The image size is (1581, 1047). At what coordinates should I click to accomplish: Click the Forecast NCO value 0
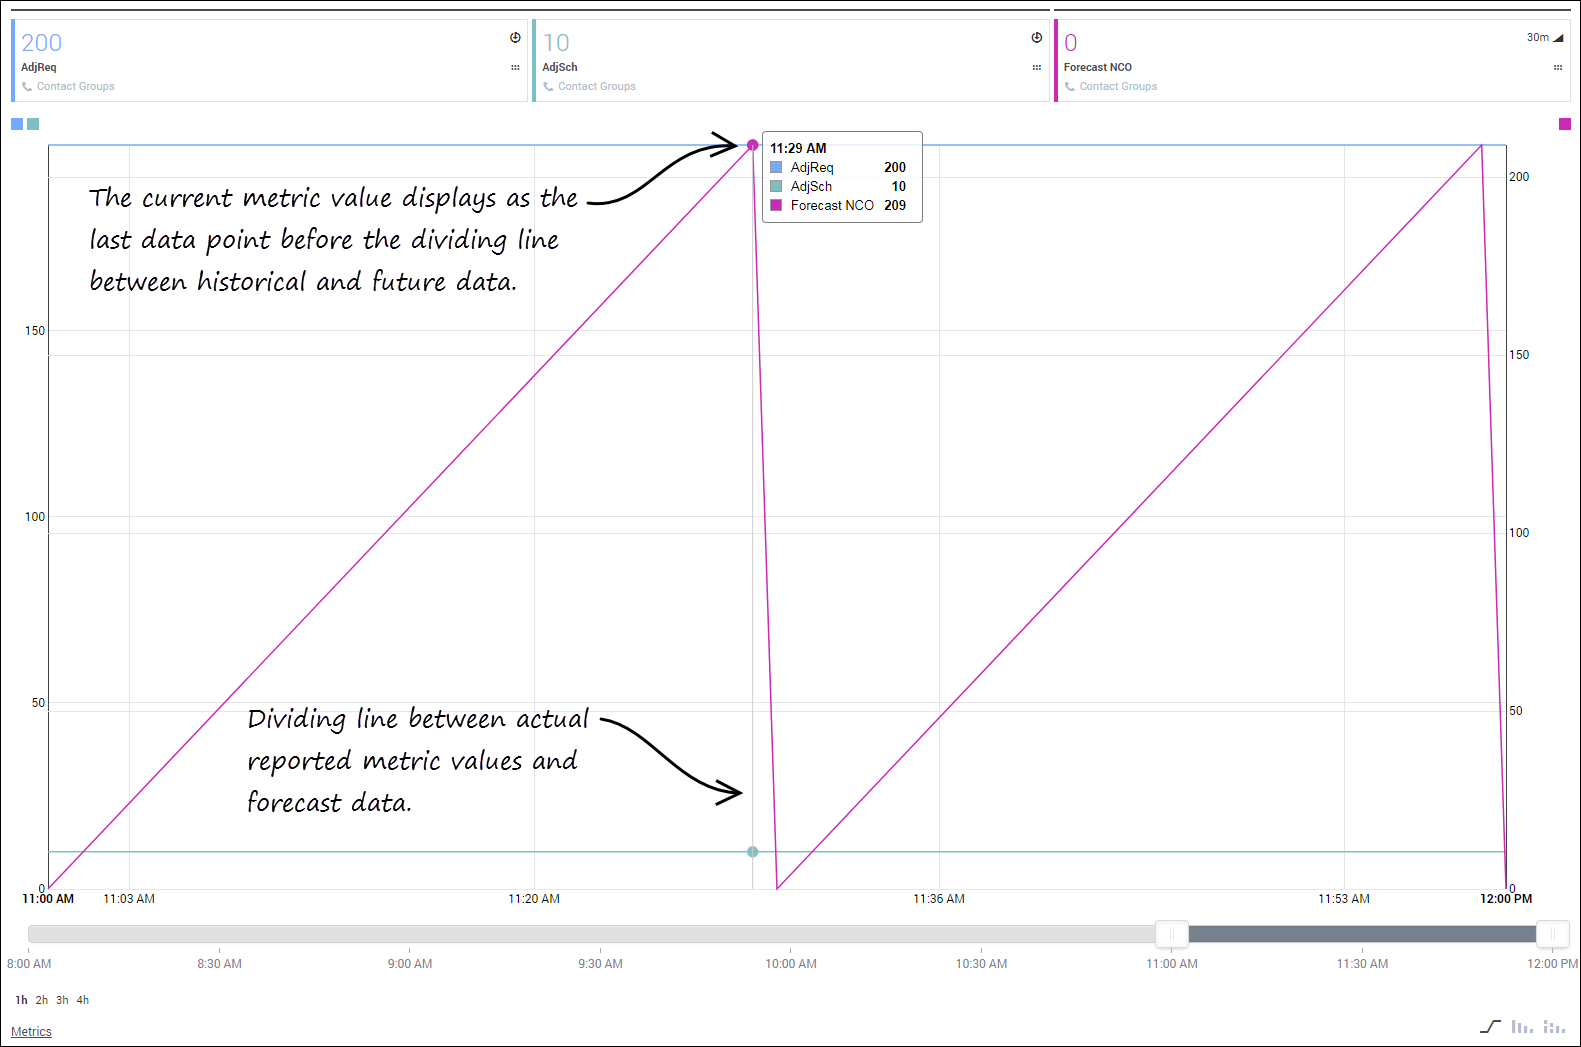coord(1071,43)
